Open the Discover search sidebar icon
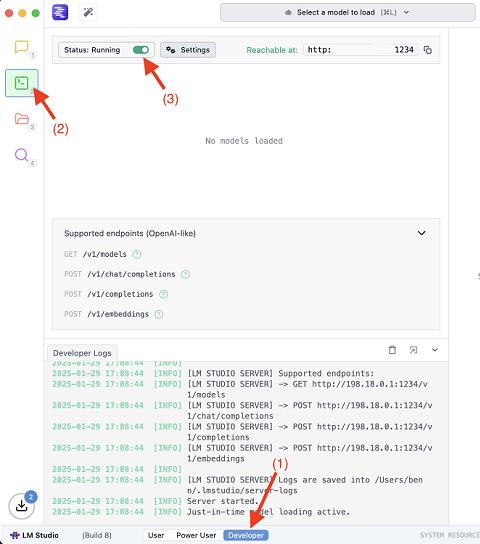 click(22, 155)
